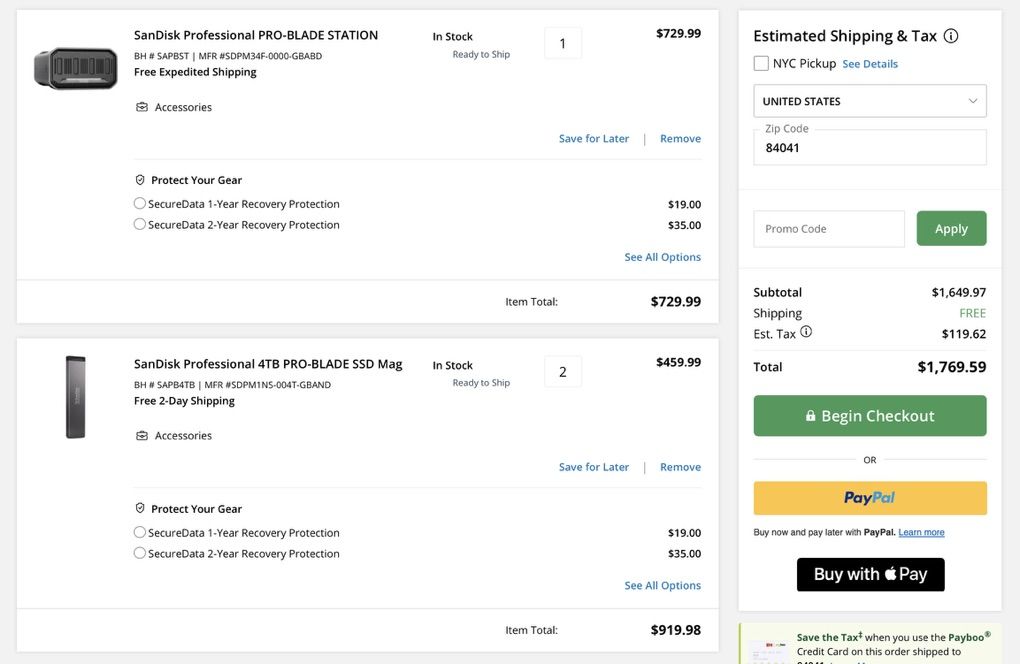This screenshot has height=664, width=1020.
Task: Click the Apply promo button
Action: coord(951,229)
